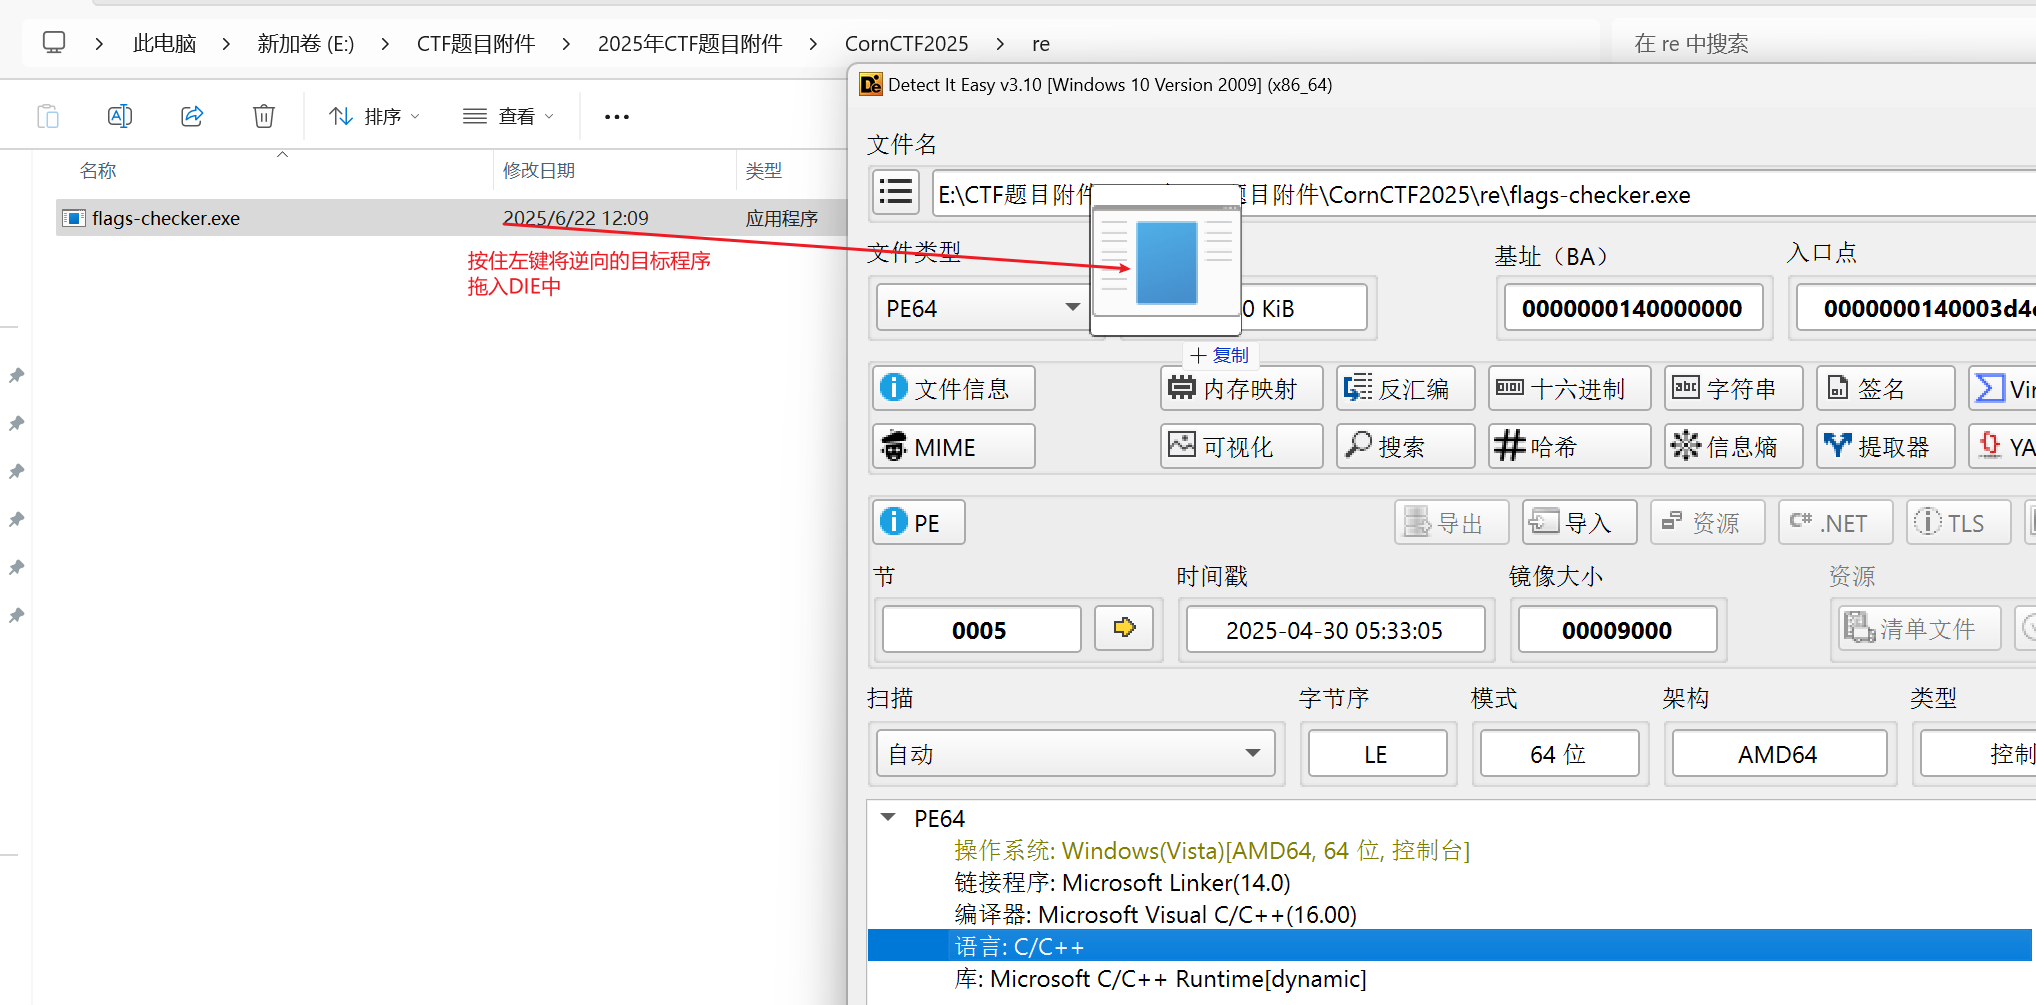This screenshot has height=1005, width=2036.
Task: Open the 字符串 strings tool
Action: (x=1733, y=388)
